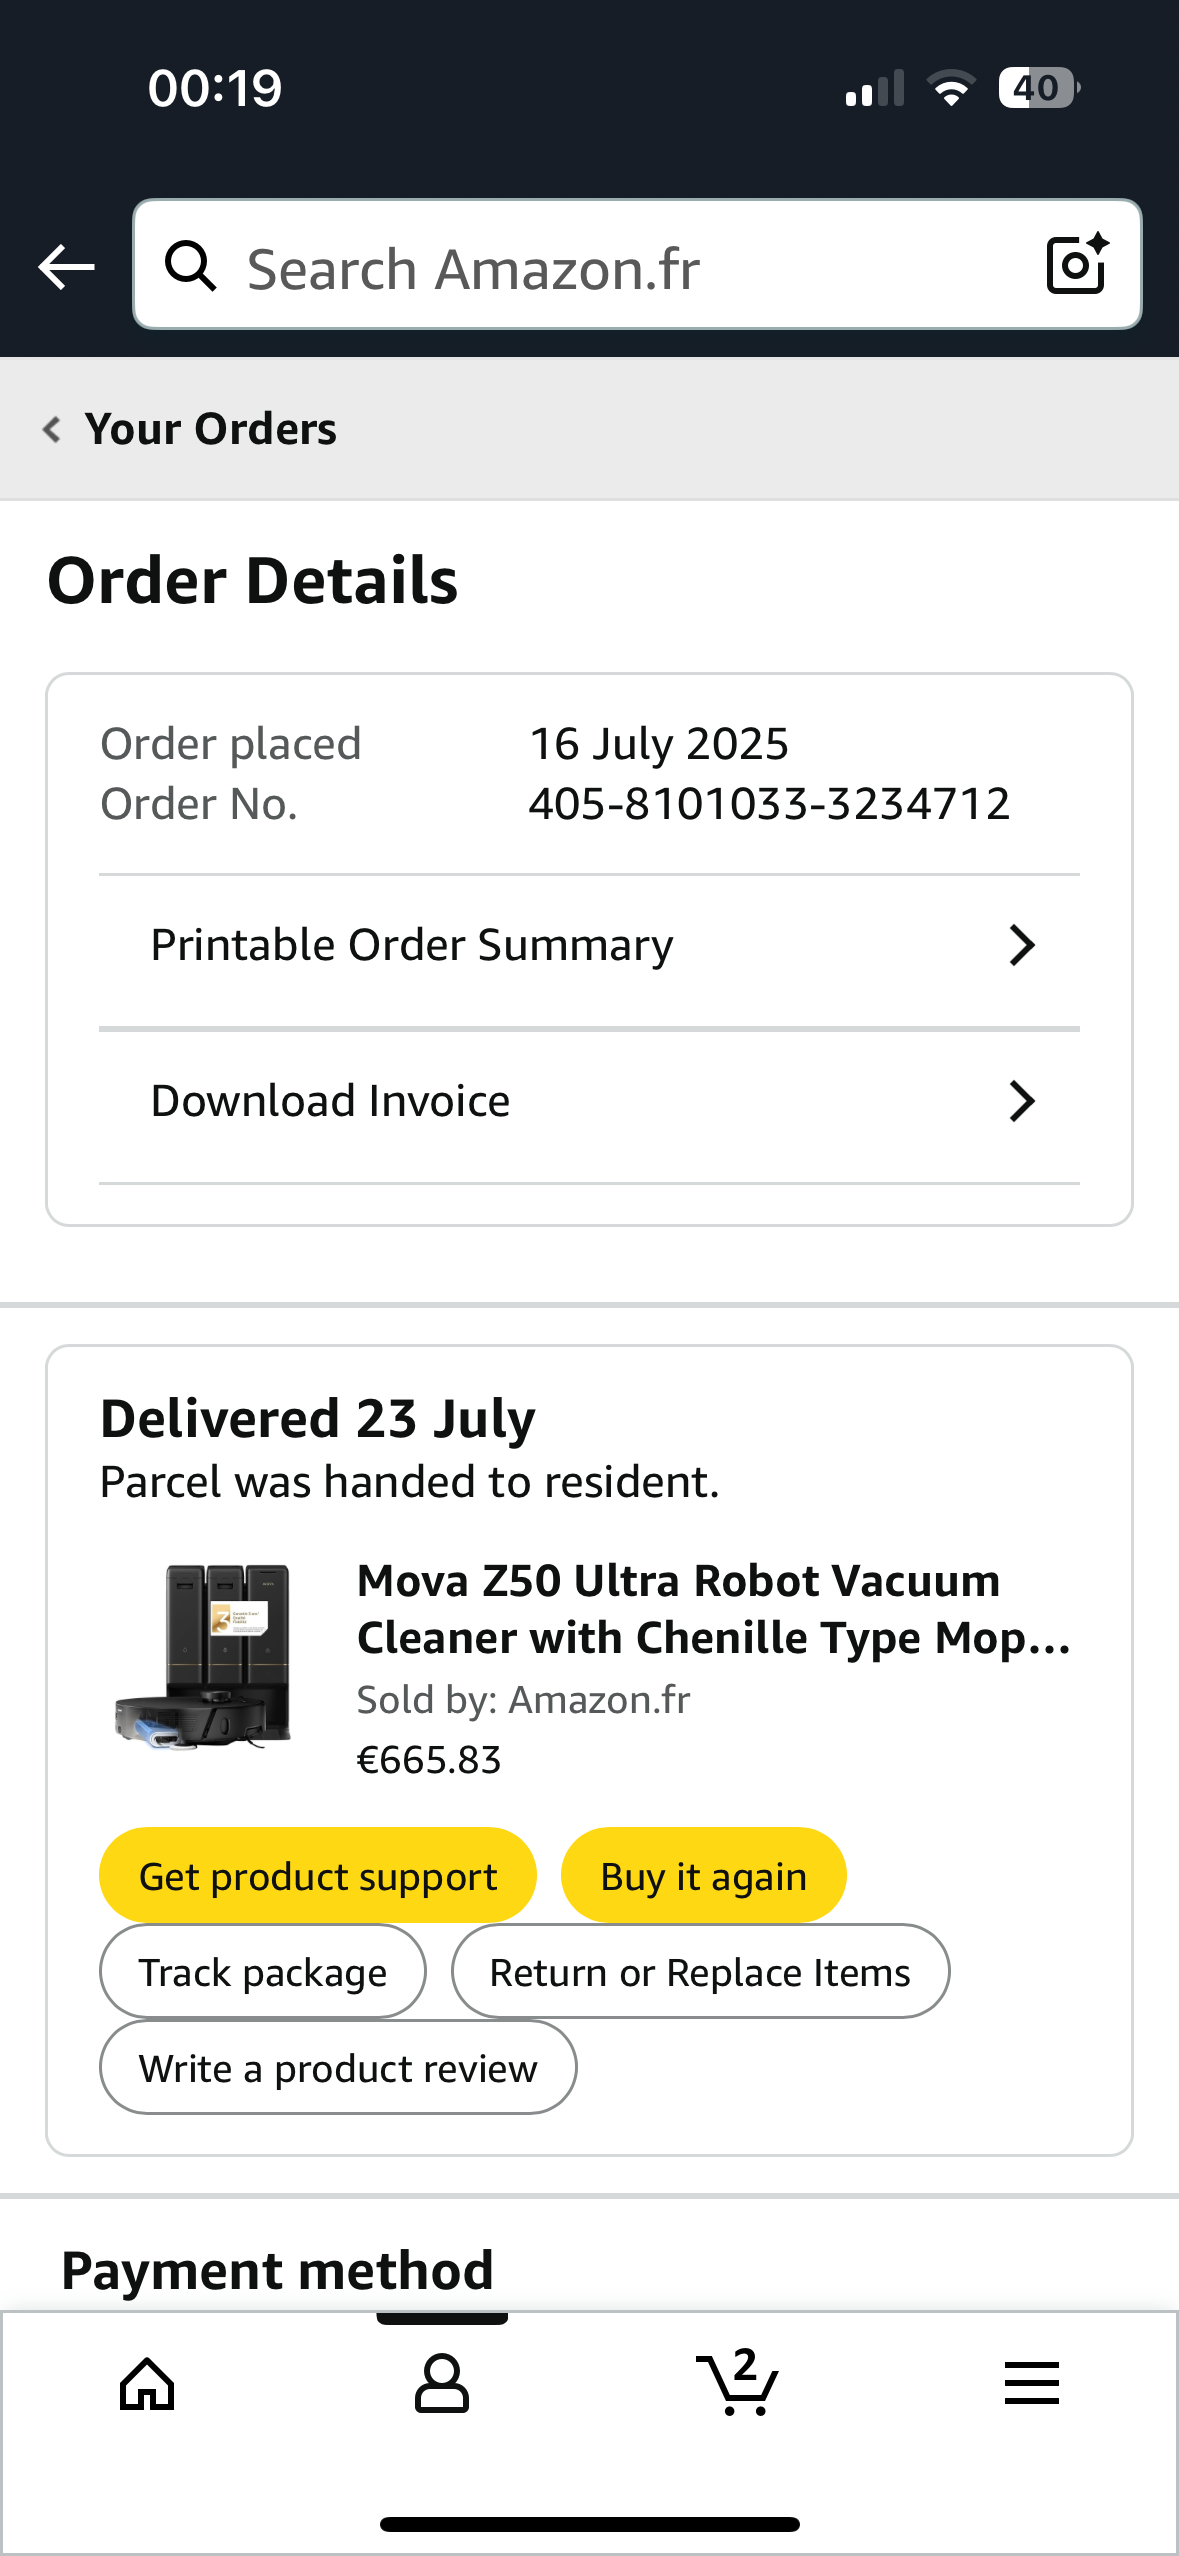
Task: Open the Home tab icon
Action: coord(147,2384)
